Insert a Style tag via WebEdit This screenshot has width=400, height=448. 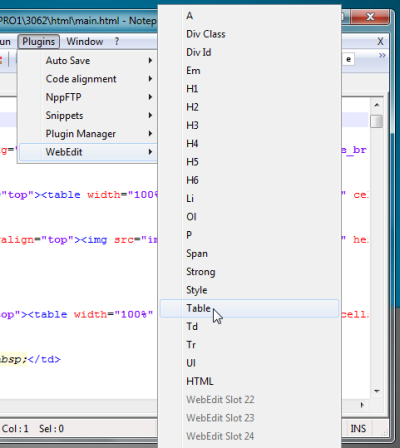click(249, 290)
